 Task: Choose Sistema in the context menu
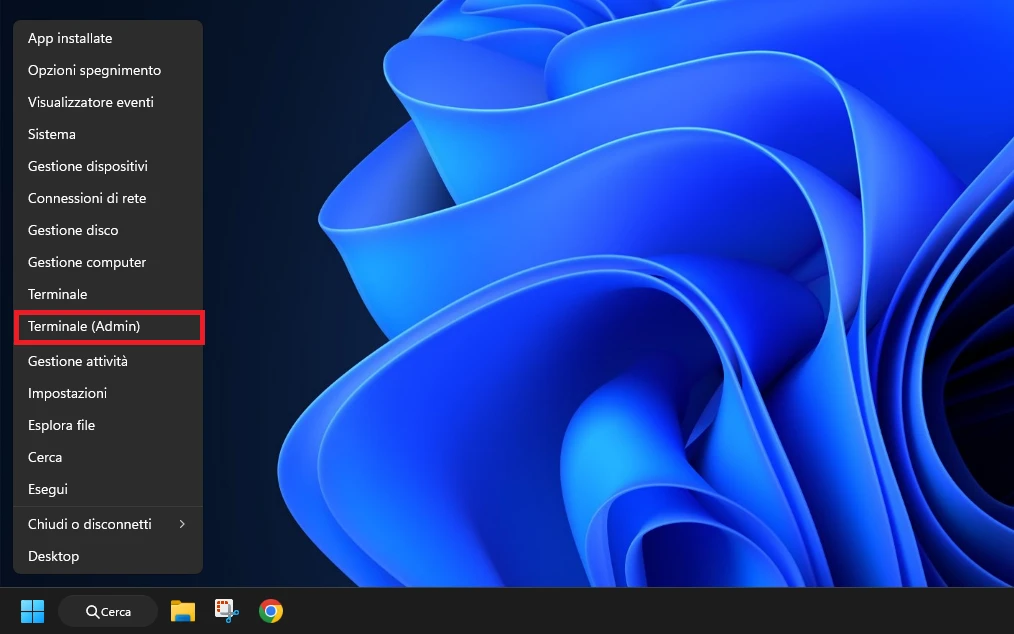click(x=108, y=134)
